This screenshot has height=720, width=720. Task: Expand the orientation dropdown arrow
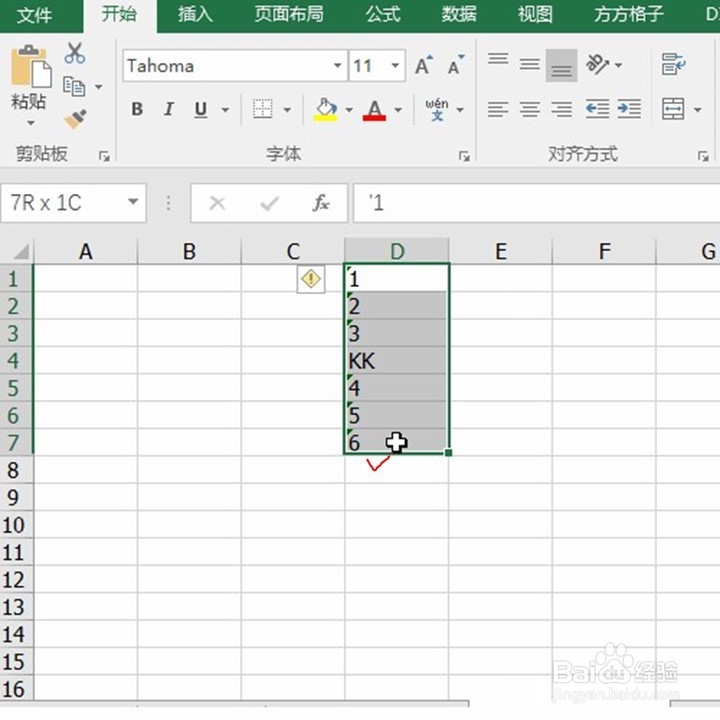(x=619, y=65)
